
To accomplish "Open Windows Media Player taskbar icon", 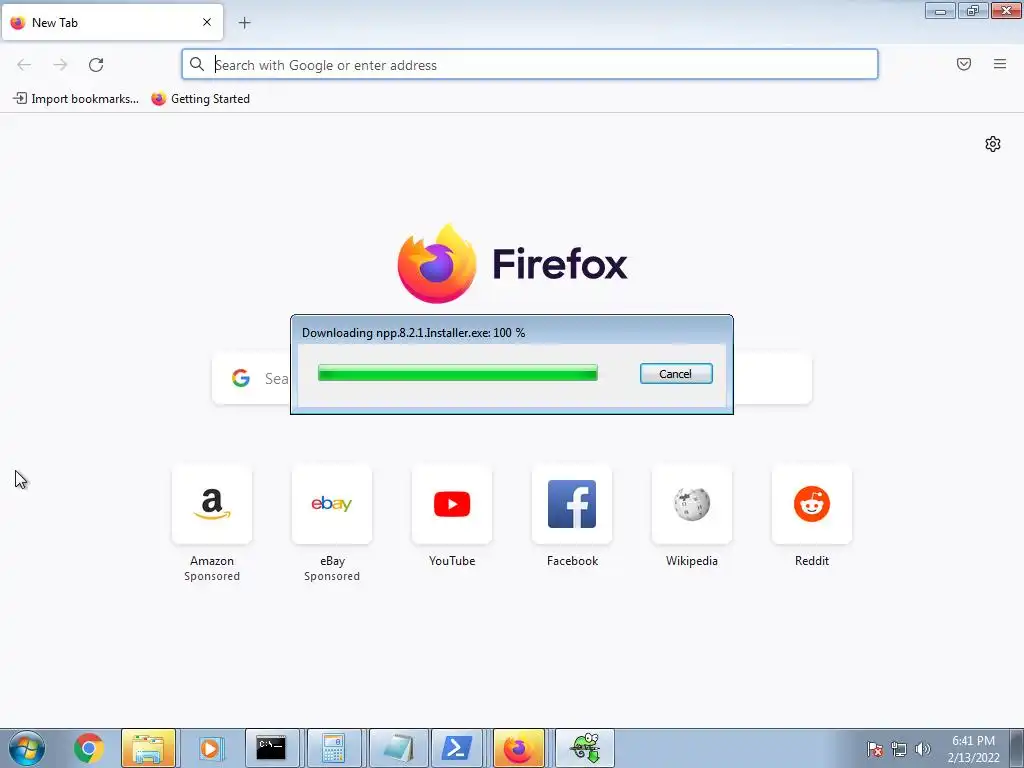I will (x=210, y=748).
